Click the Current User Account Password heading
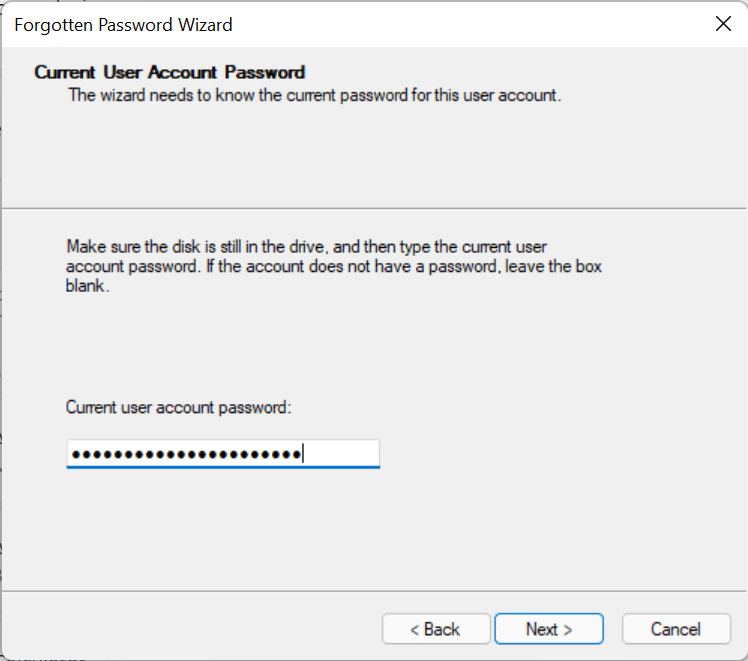The height and width of the screenshot is (661, 748). click(169, 72)
